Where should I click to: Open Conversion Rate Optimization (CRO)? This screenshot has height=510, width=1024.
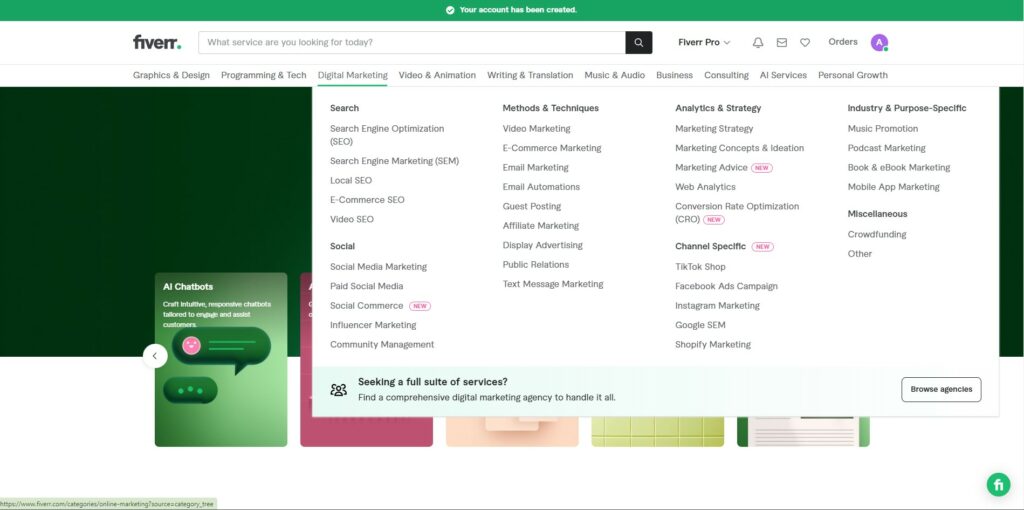[737, 213]
